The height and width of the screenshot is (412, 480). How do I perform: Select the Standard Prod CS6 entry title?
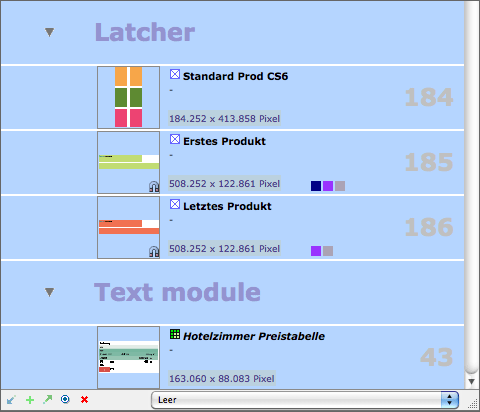pyautogui.click(x=235, y=76)
